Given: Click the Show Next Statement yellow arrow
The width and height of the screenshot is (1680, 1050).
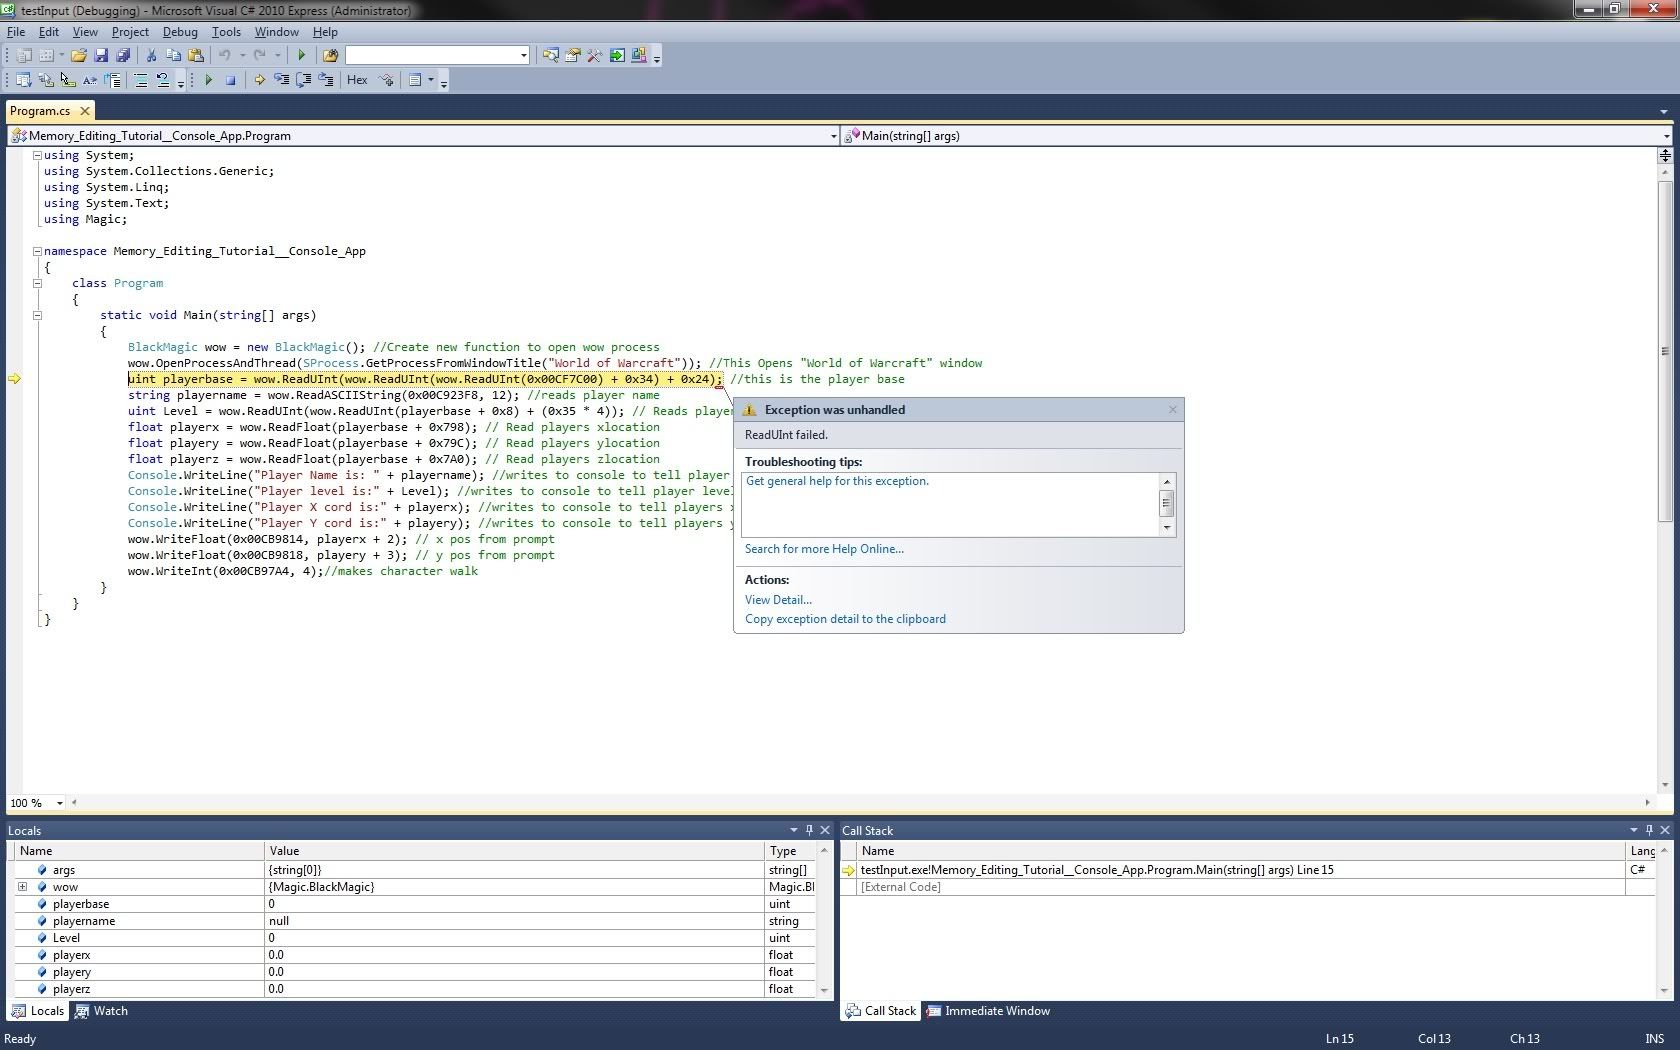Looking at the screenshot, I should (x=259, y=80).
